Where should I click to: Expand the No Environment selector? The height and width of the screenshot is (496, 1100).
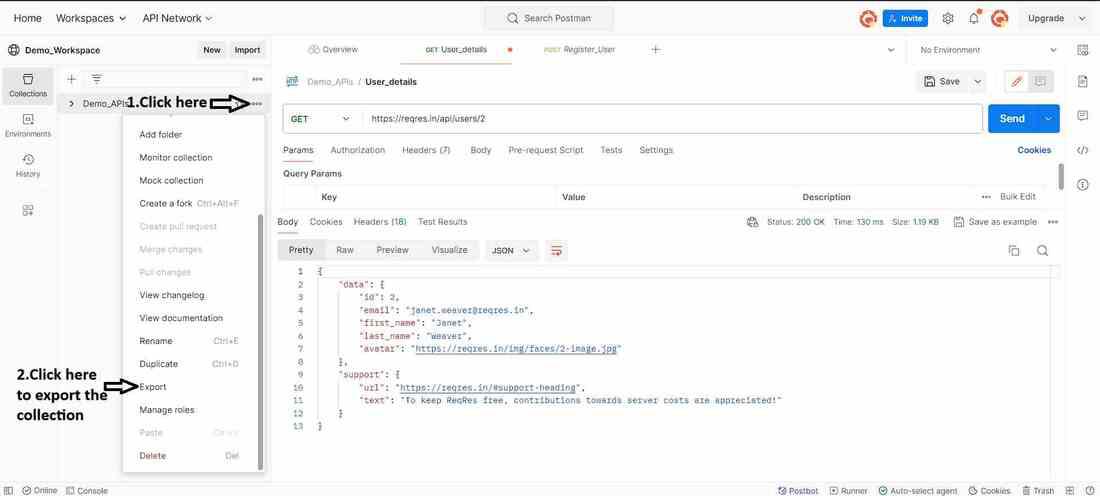point(988,50)
